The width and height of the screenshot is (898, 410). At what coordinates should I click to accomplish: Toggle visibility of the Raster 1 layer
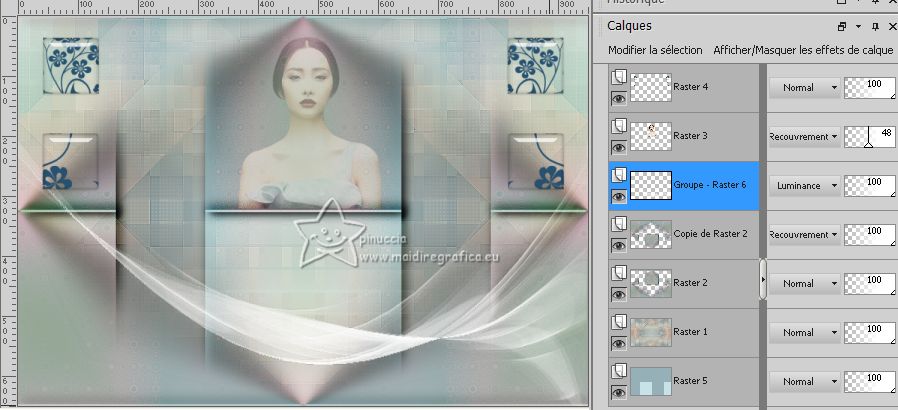pyautogui.click(x=619, y=344)
